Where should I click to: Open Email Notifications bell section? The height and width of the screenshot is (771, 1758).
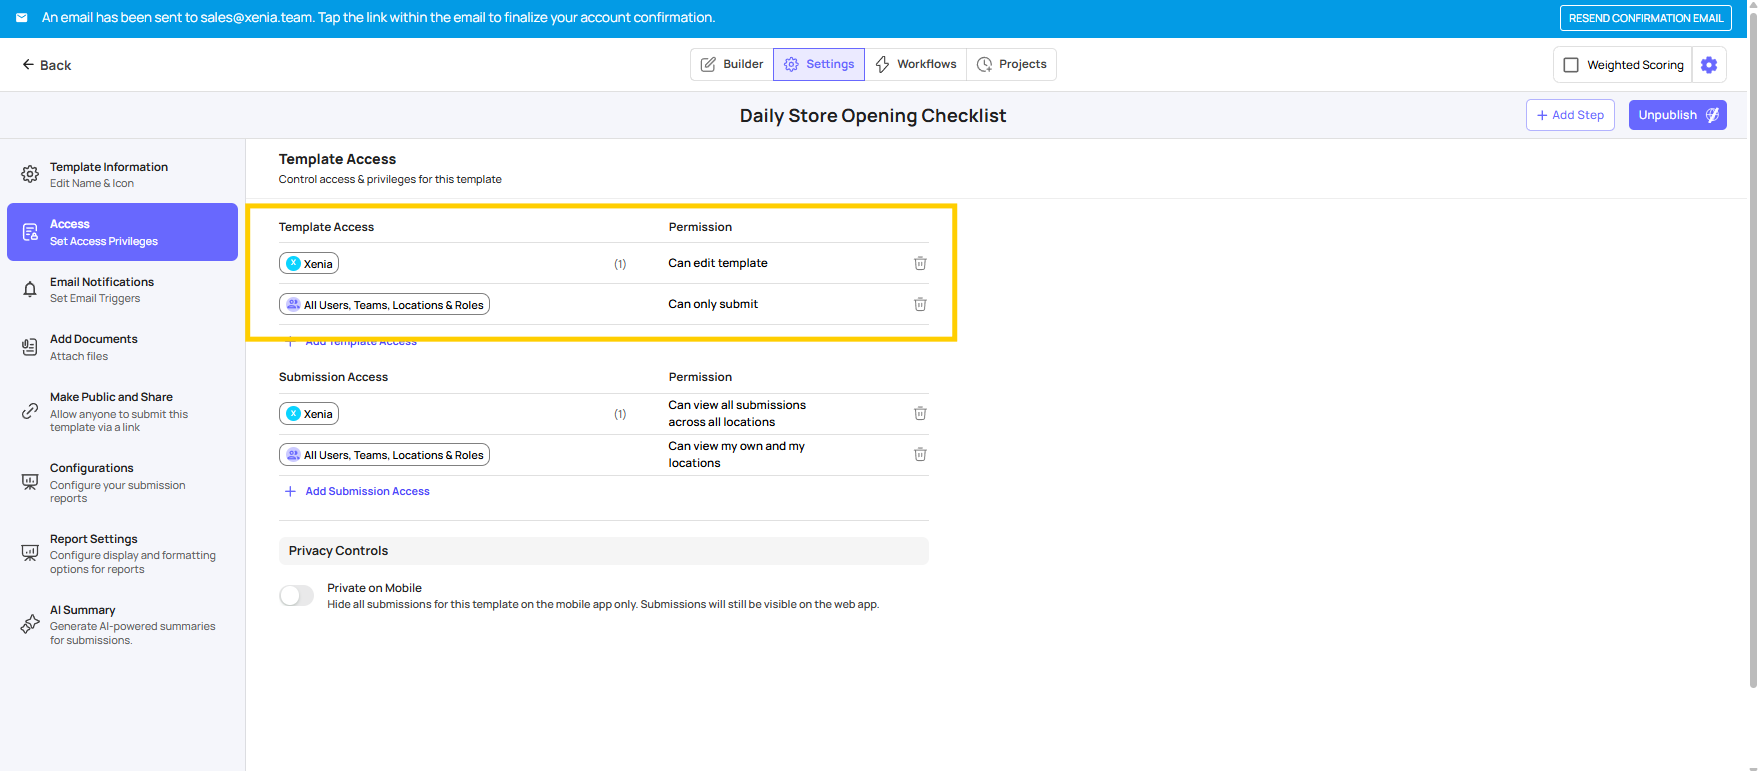click(x=30, y=290)
